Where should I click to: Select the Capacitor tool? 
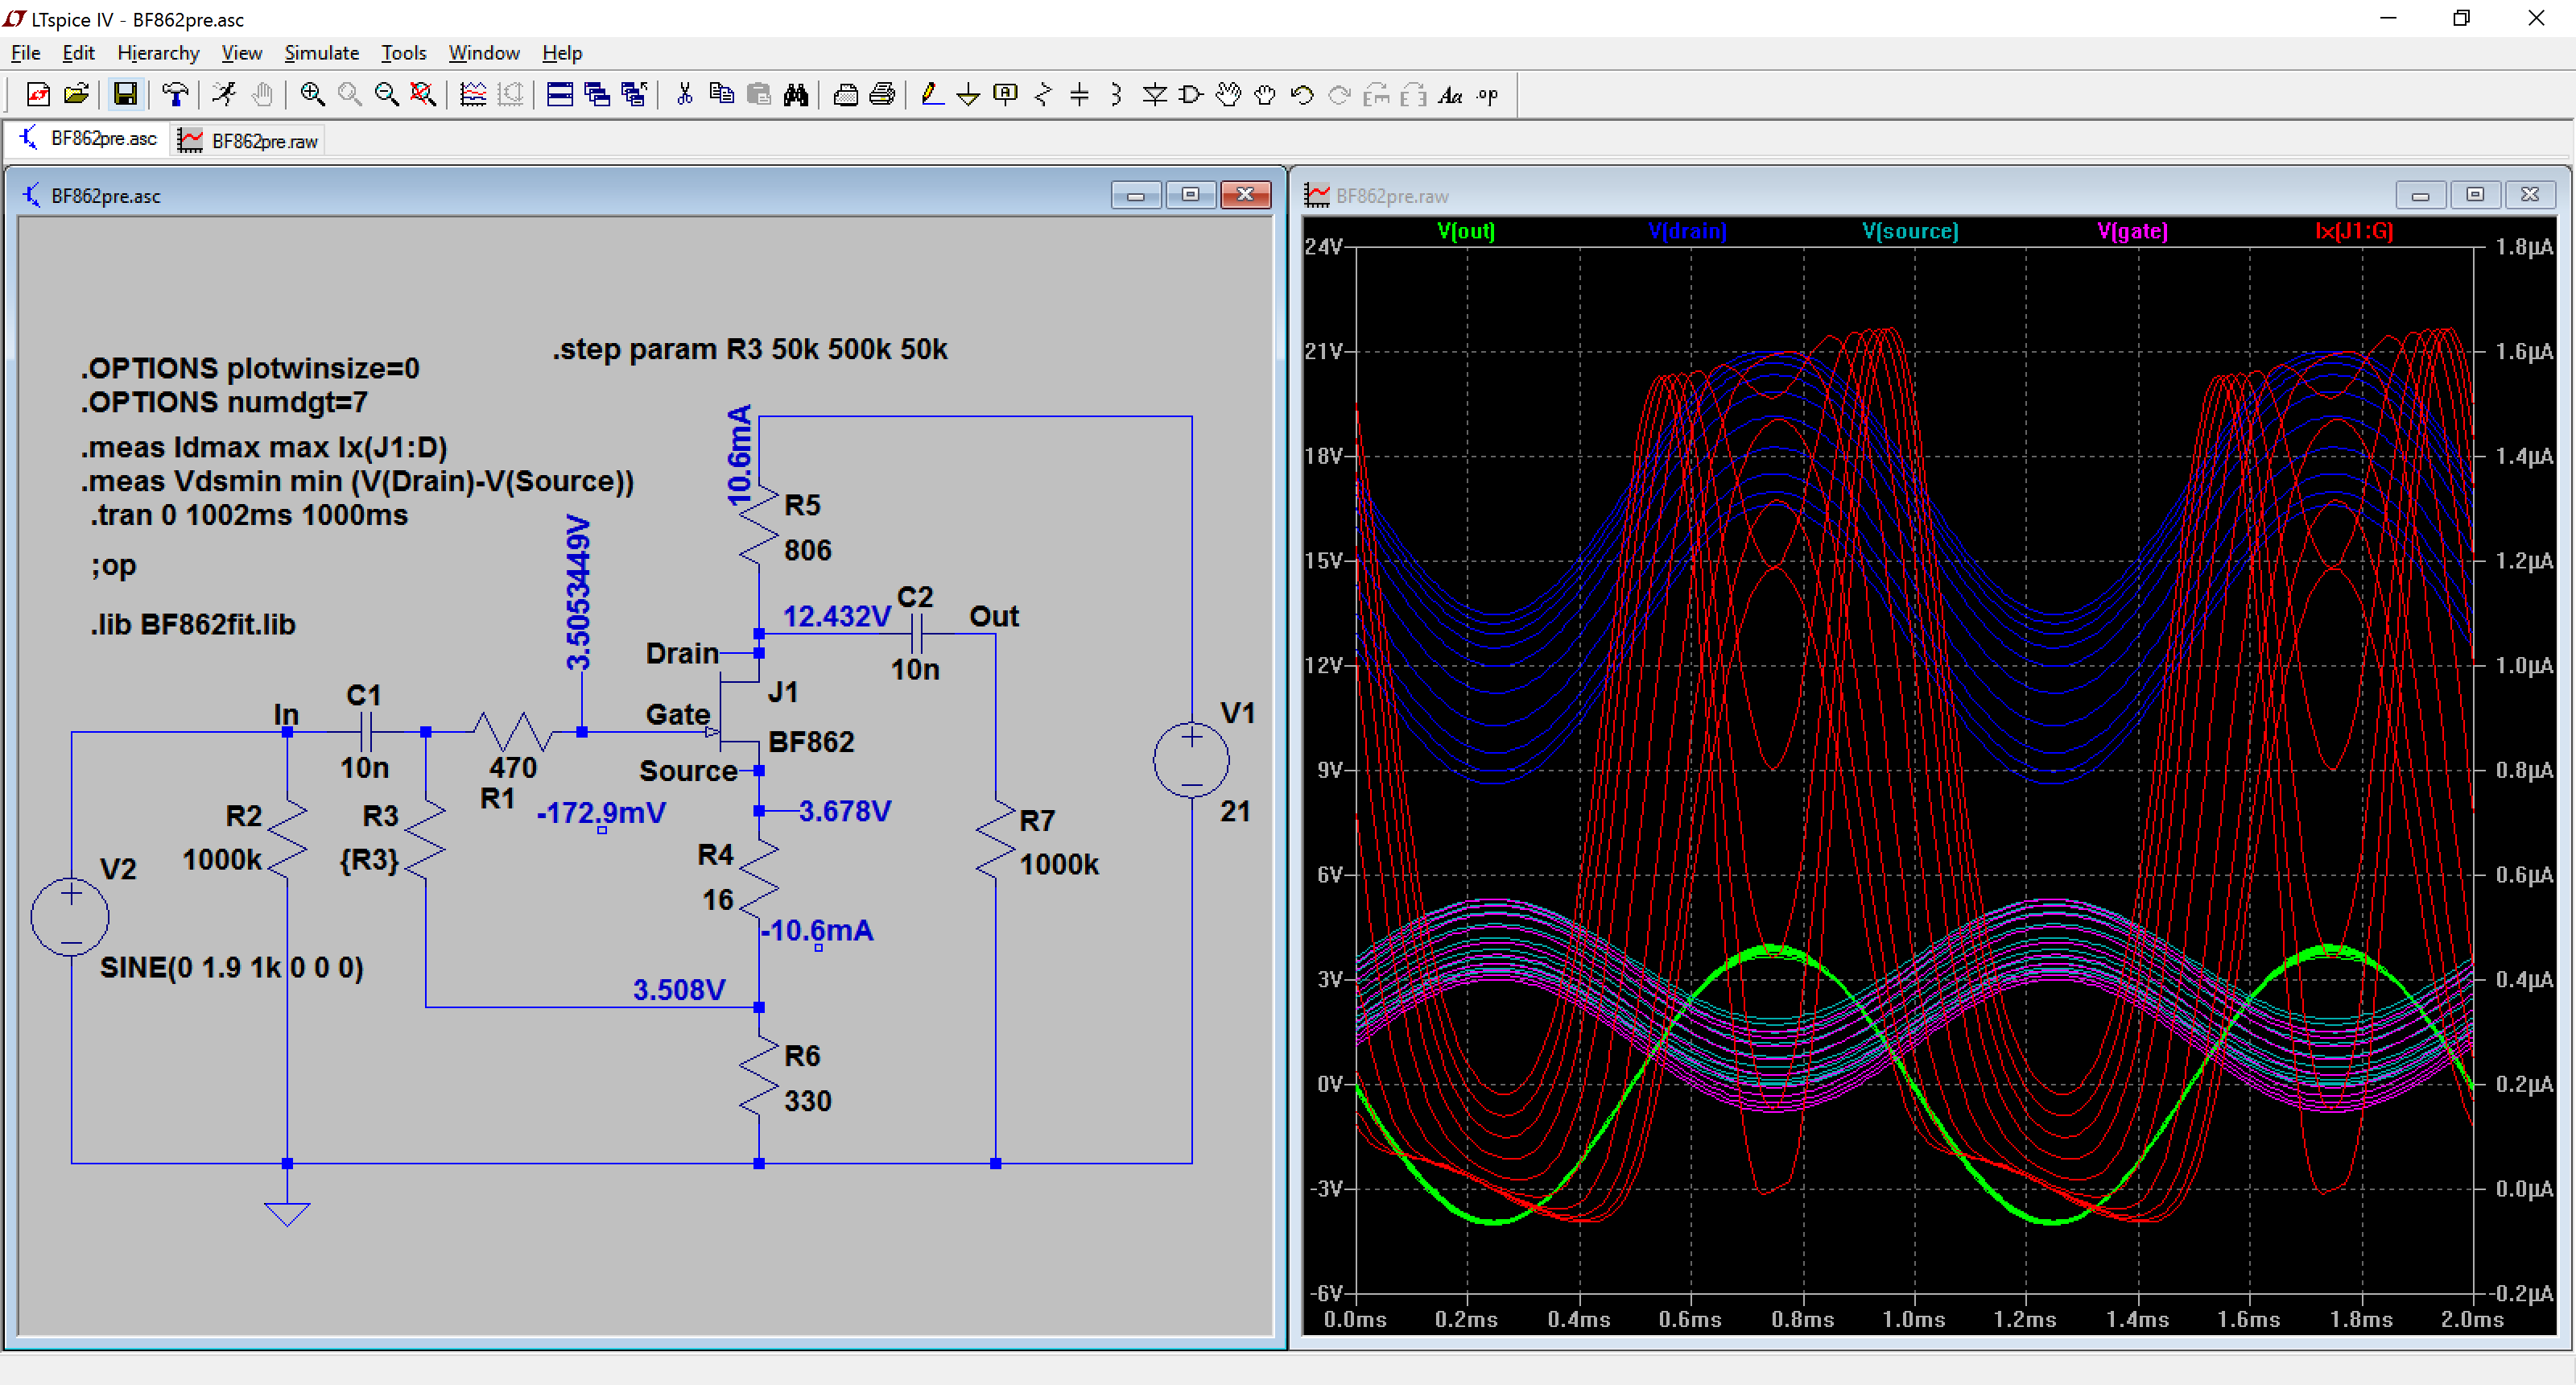[1080, 95]
